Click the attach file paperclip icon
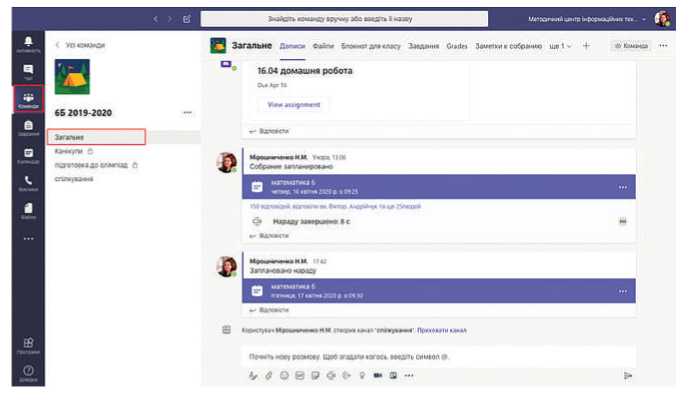 click(269, 376)
